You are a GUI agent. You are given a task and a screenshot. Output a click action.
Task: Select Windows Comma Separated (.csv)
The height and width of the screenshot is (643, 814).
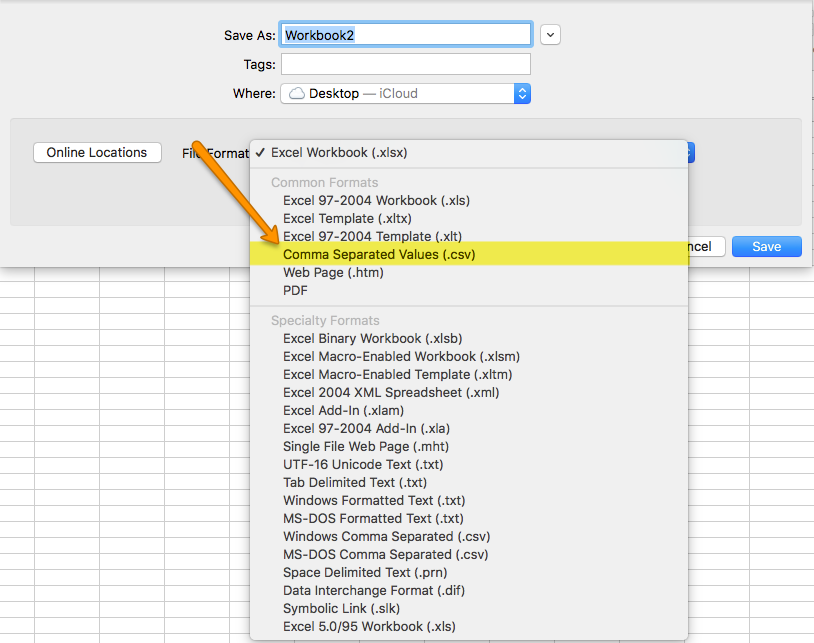pyautogui.click(x=469, y=537)
